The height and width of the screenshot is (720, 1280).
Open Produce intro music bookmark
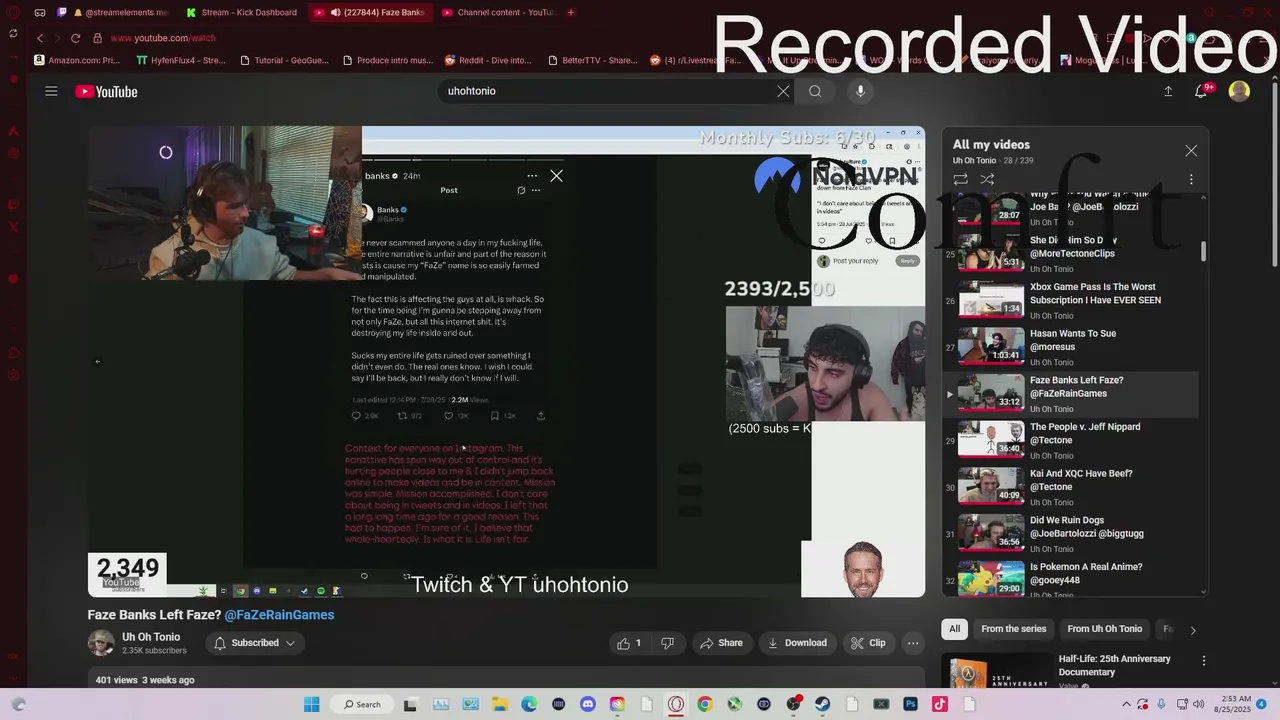[387, 60]
